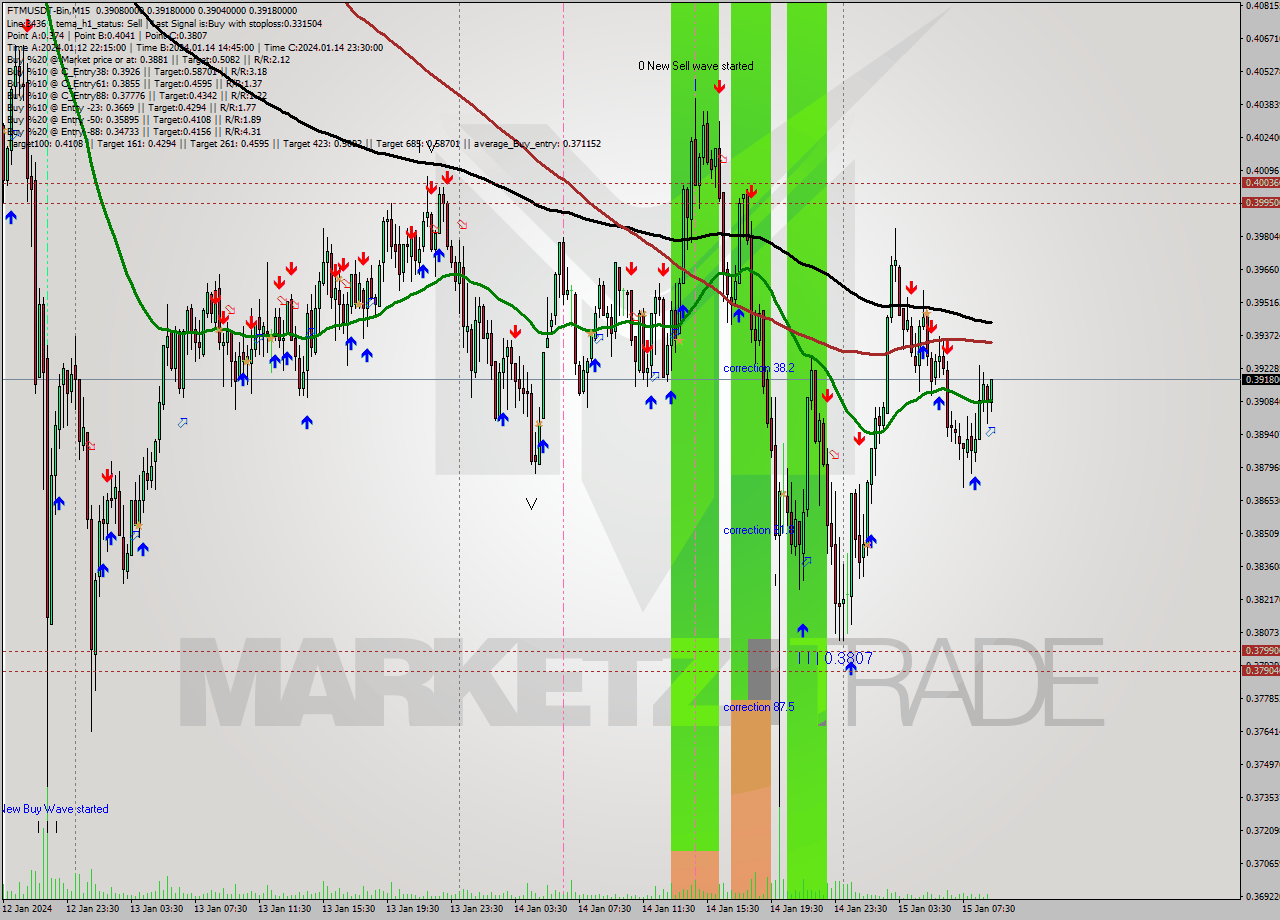The image size is (1280, 920).
Task: Select the red price tag 0.39950
Action: click(x=1260, y=202)
